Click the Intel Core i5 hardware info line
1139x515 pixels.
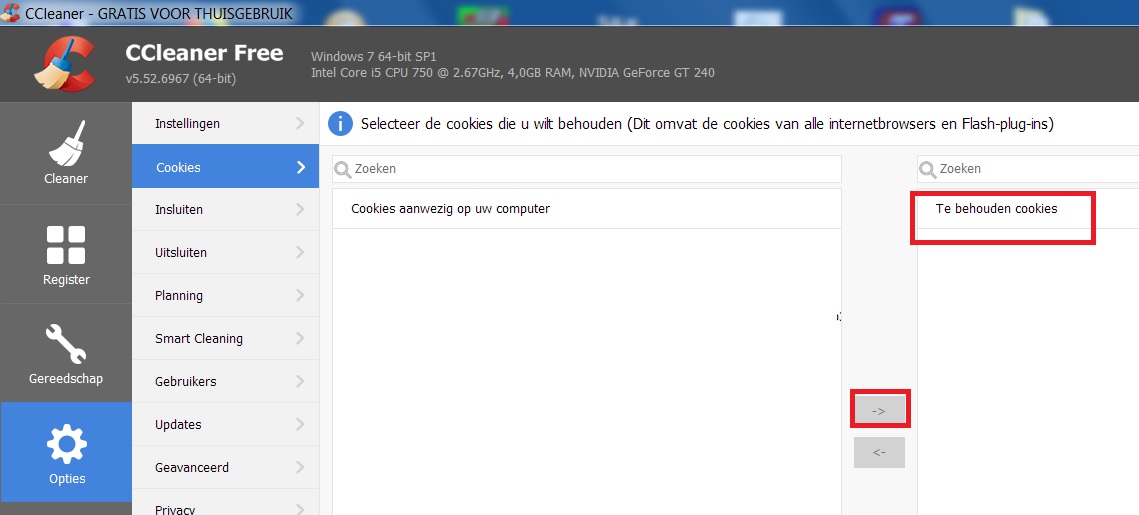pos(513,73)
